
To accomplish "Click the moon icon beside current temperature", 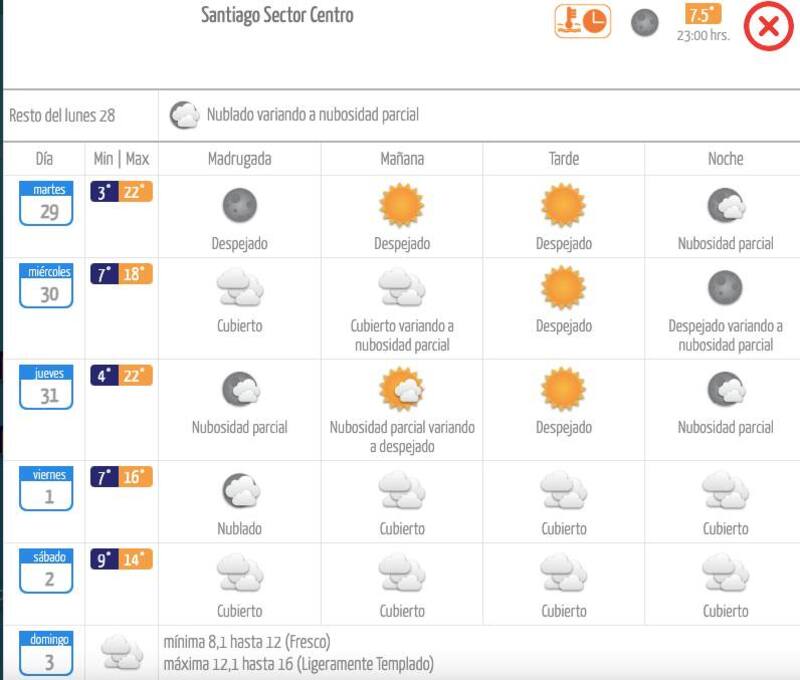I will (645, 23).
